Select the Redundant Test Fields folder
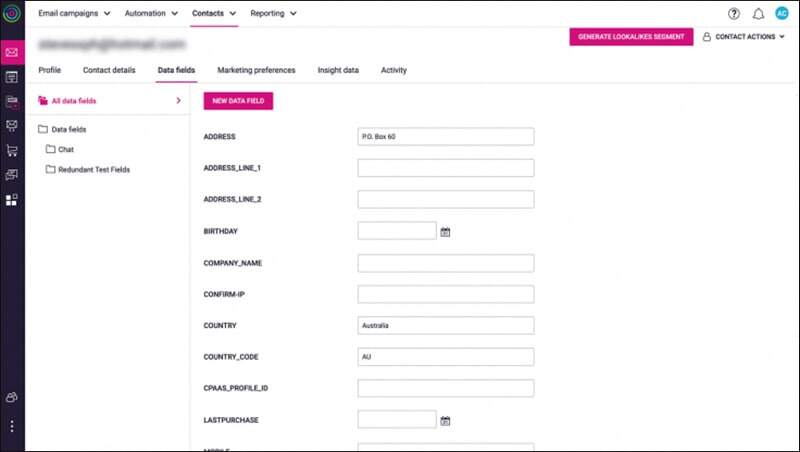Image resolution: width=800 pixels, height=452 pixels. click(93, 169)
